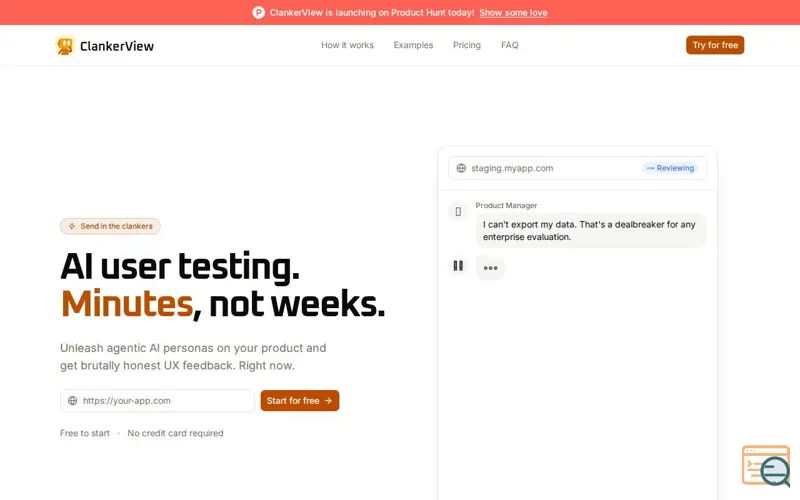Screen dimensions: 800x500
Task: Open the Pricing nav link
Action: pos(467,45)
